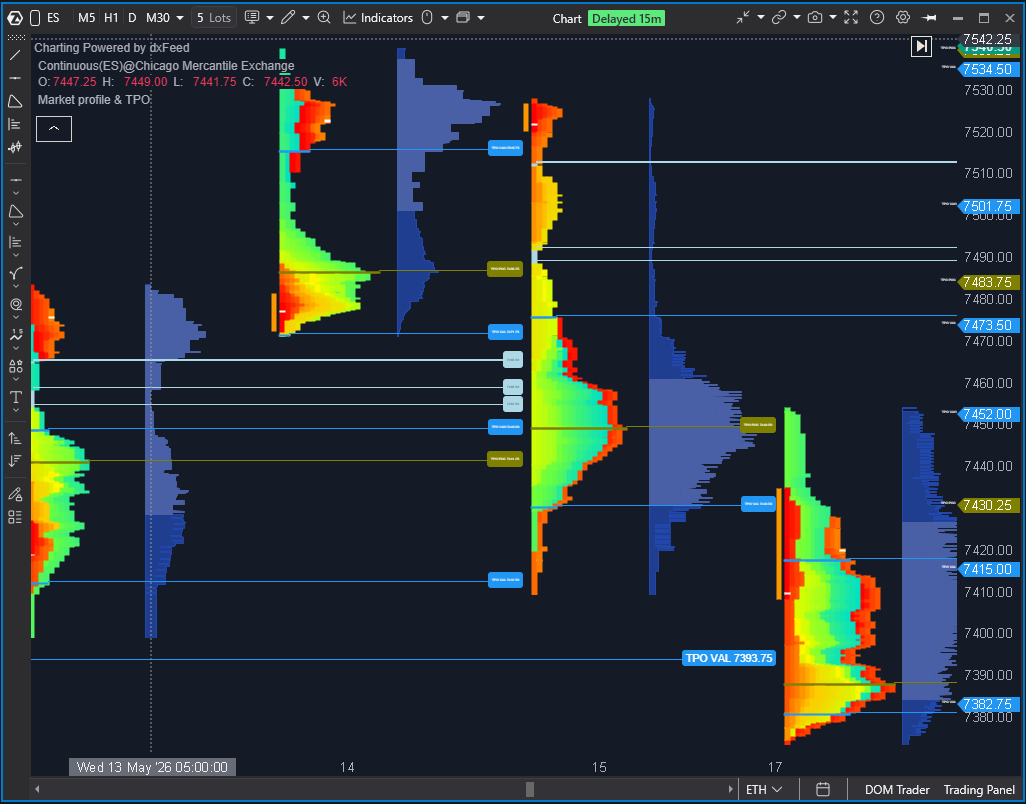The height and width of the screenshot is (804, 1026).
Task: Click the sort descending levels icon
Action: (x=15, y=461)
